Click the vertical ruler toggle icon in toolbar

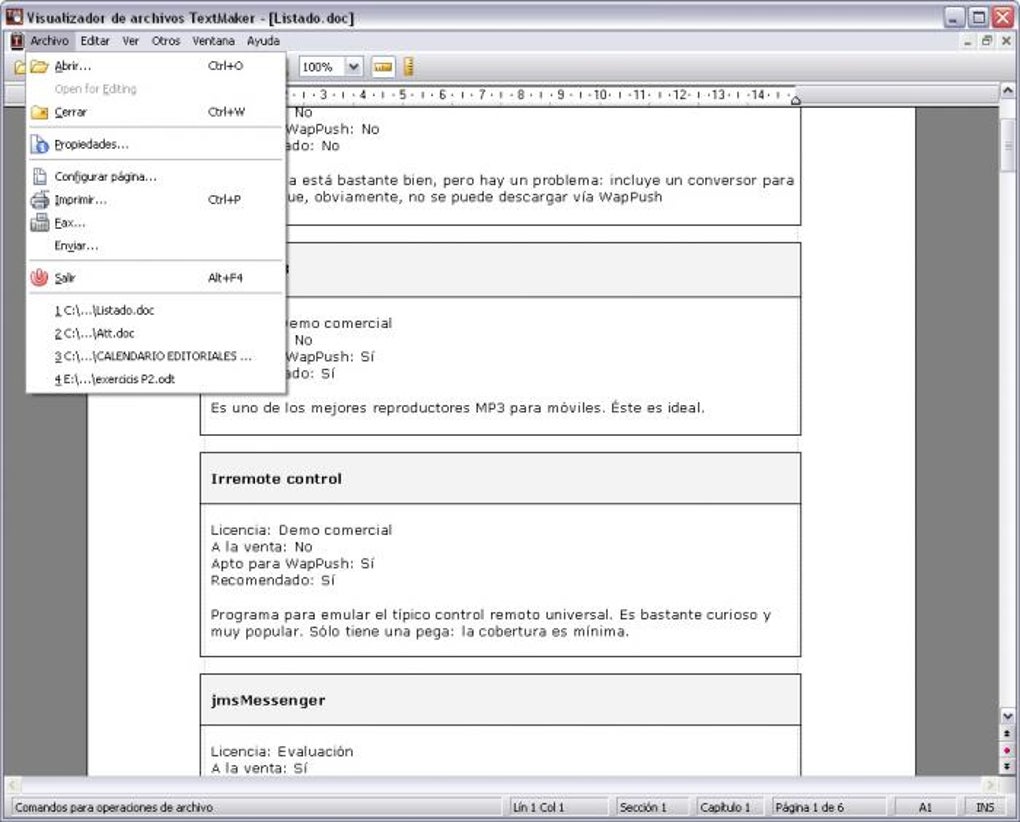[x=409, y=66]
